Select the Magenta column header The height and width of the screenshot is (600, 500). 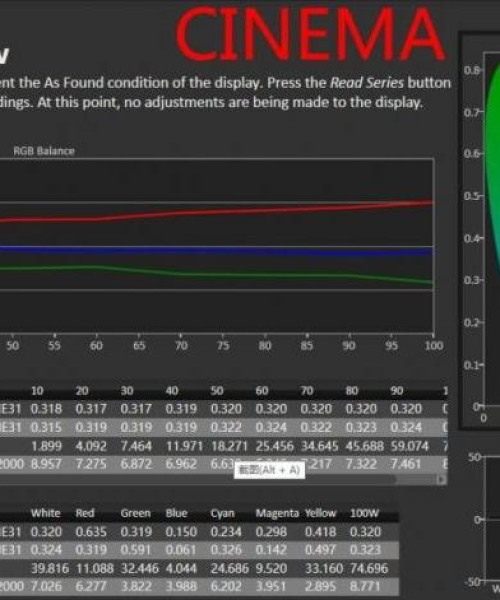coord(277,513)
